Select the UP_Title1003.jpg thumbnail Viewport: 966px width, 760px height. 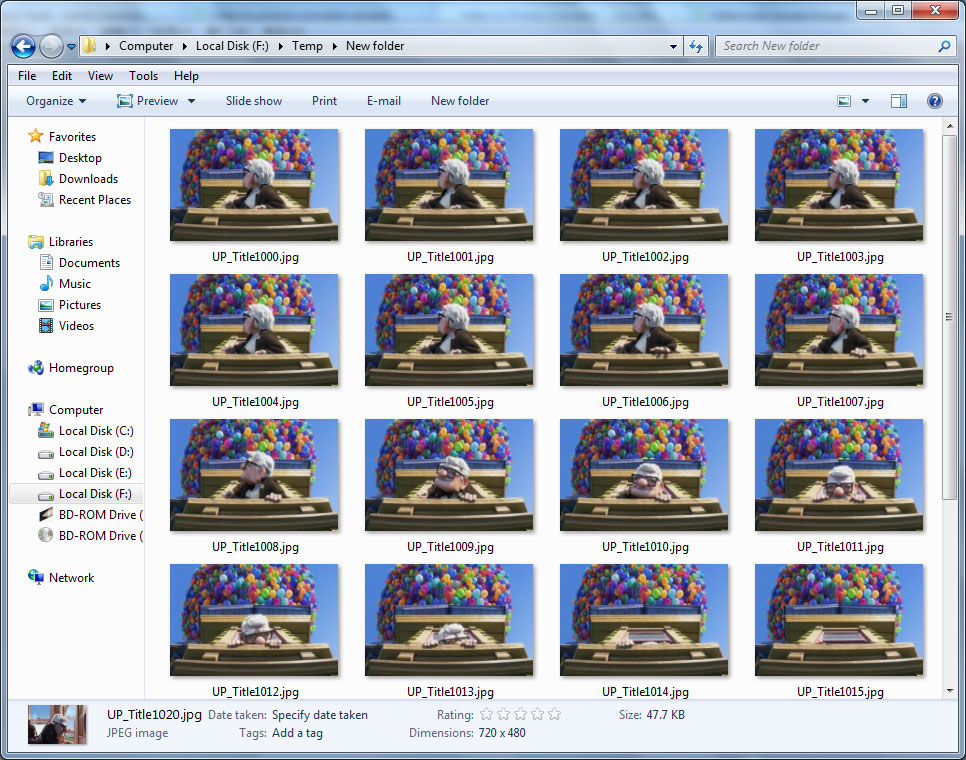839,185
